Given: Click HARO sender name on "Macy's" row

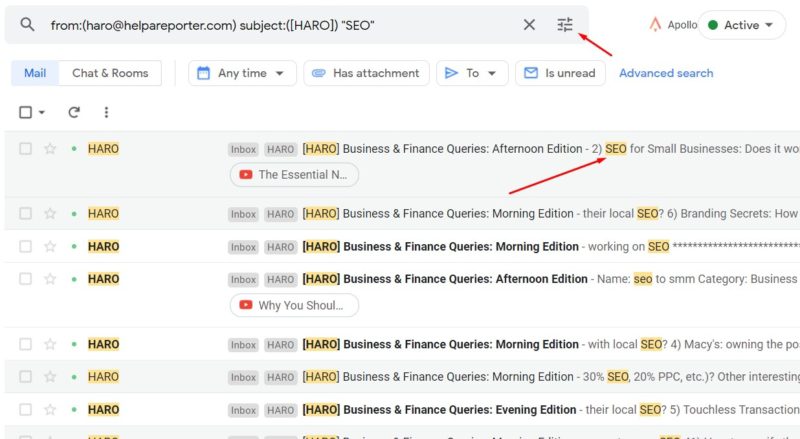Looking at the screenshot, I should click(104, 344).
